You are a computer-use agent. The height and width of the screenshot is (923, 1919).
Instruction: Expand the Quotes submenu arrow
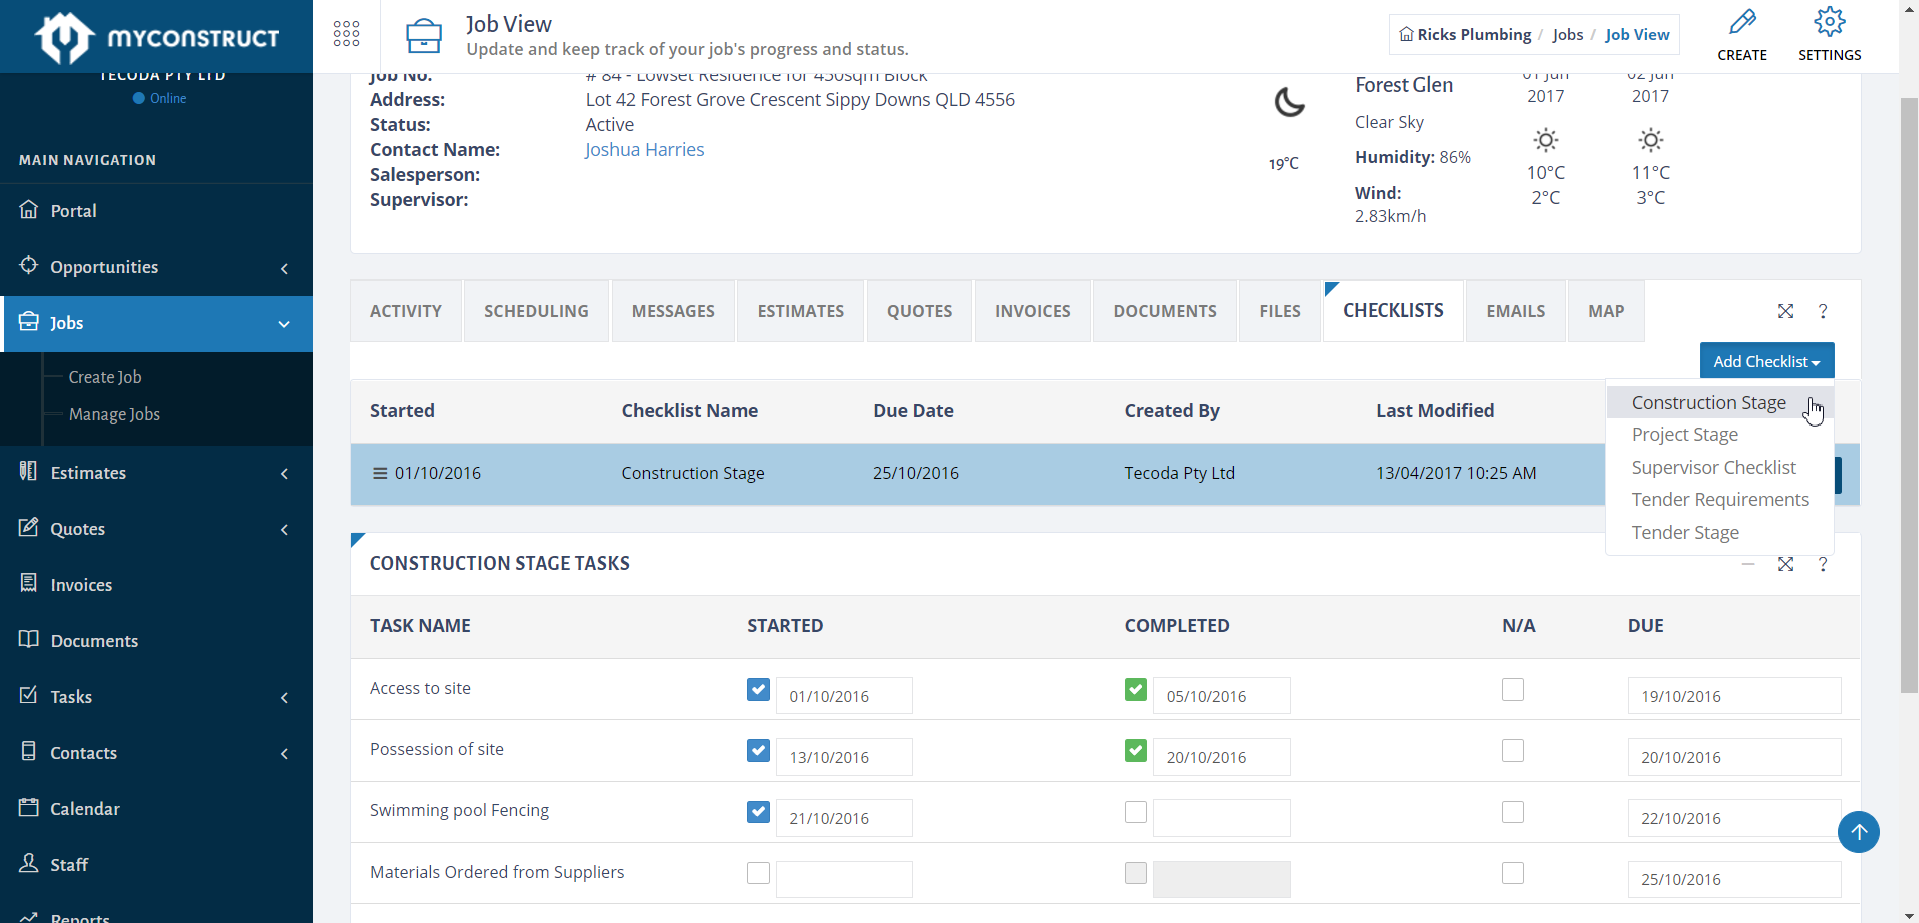tap(284, 530)
